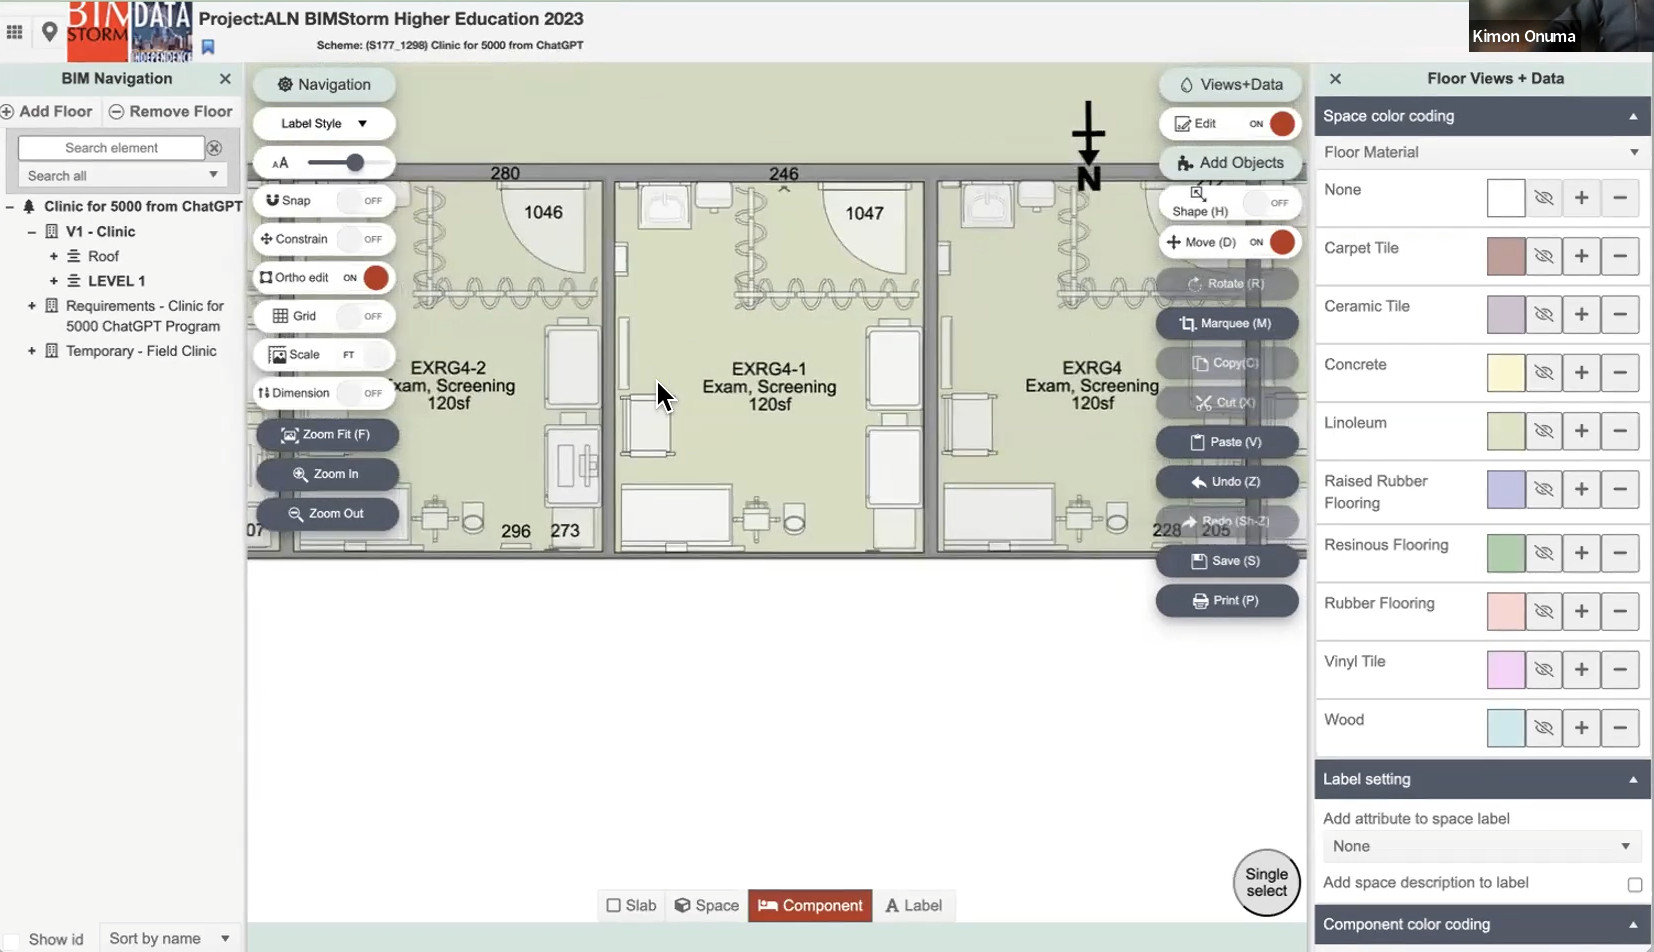Click the Add Floor button
Screen dimensions: 1654x952
point(47,111)
